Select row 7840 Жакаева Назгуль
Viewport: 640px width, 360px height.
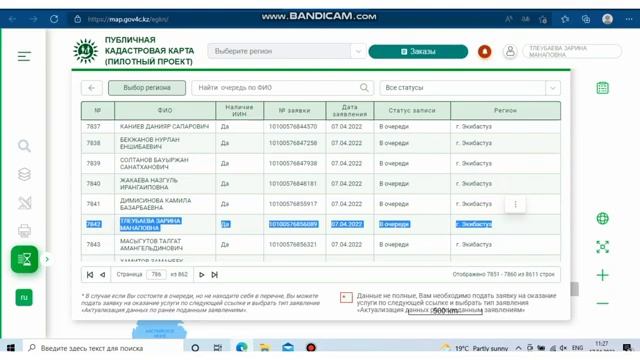click(321, 184)
